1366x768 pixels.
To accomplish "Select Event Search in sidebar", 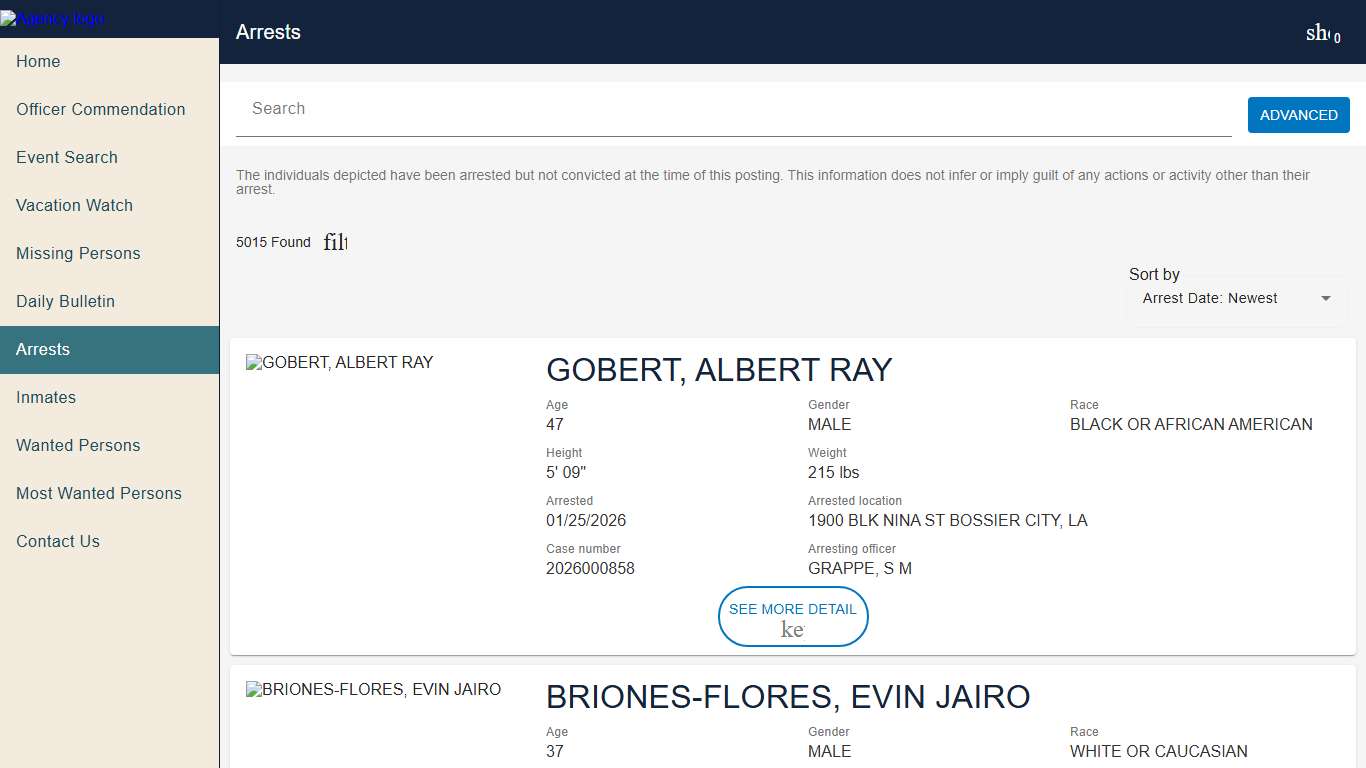I will [67, 157].
